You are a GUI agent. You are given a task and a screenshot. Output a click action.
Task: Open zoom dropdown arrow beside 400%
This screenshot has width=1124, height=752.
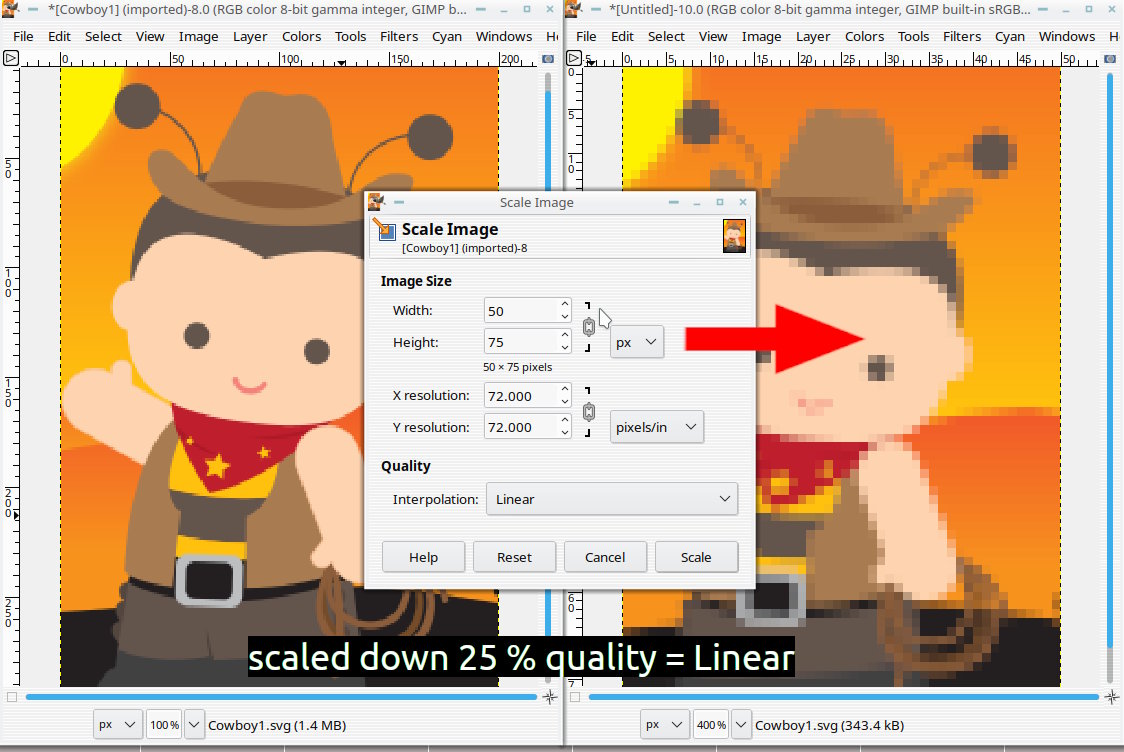[x=741, y=725]
